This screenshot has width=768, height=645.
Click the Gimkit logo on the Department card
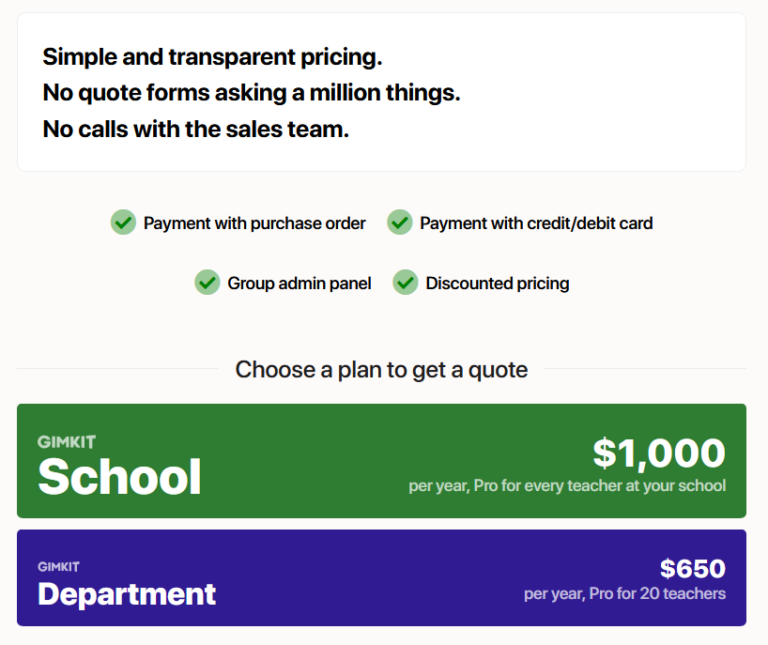[59, 567]
